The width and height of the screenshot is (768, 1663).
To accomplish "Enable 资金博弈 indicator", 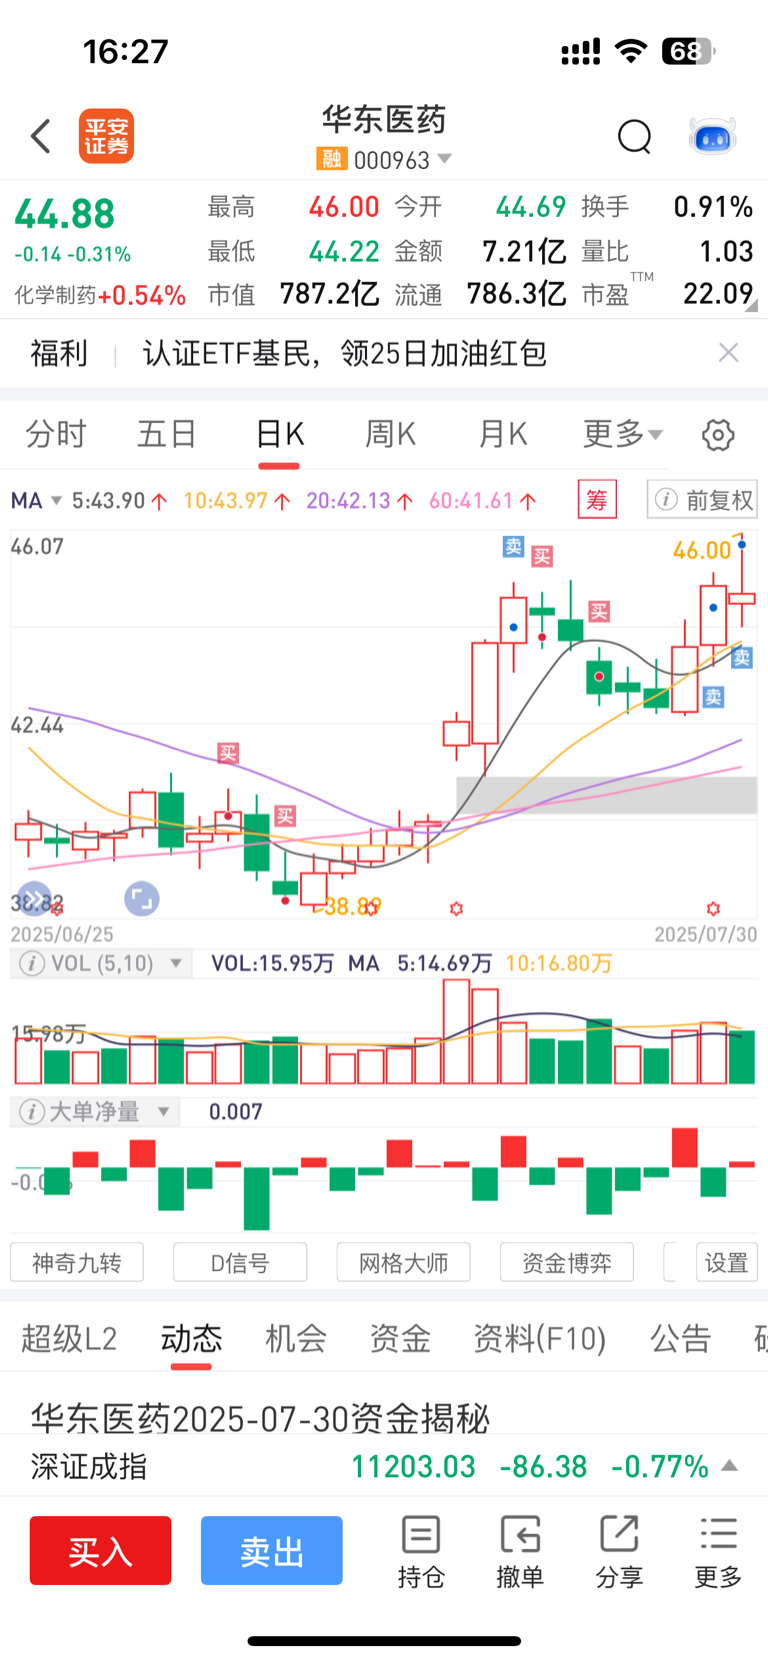I will [567, 1262].
